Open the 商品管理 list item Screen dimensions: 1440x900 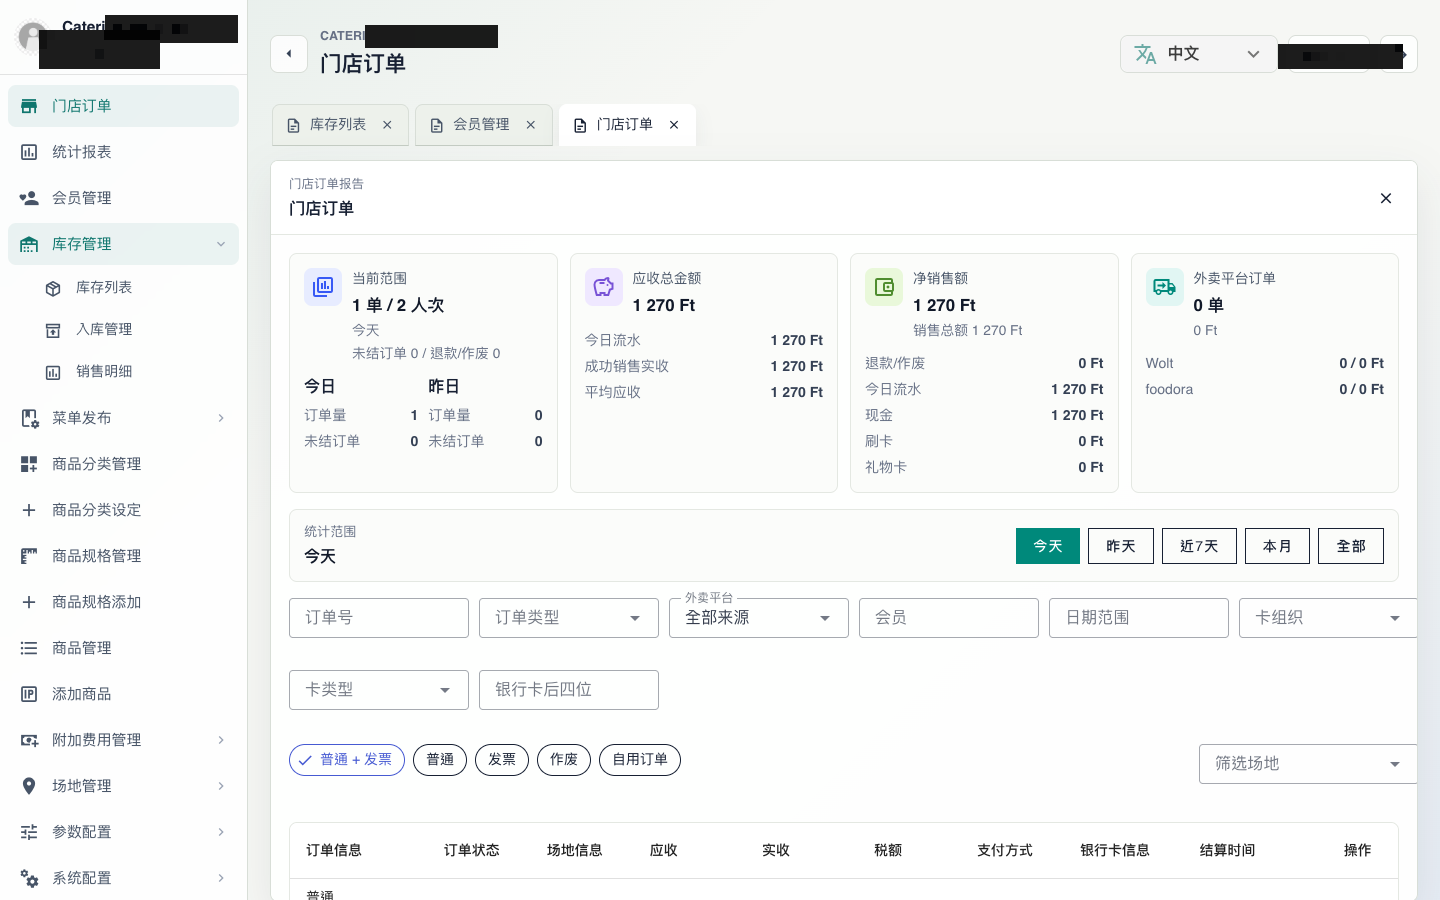click(x=123, y=648)
